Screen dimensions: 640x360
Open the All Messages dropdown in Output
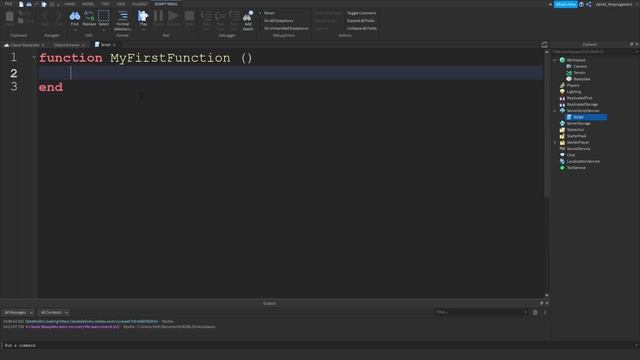(x=18, y=313)
